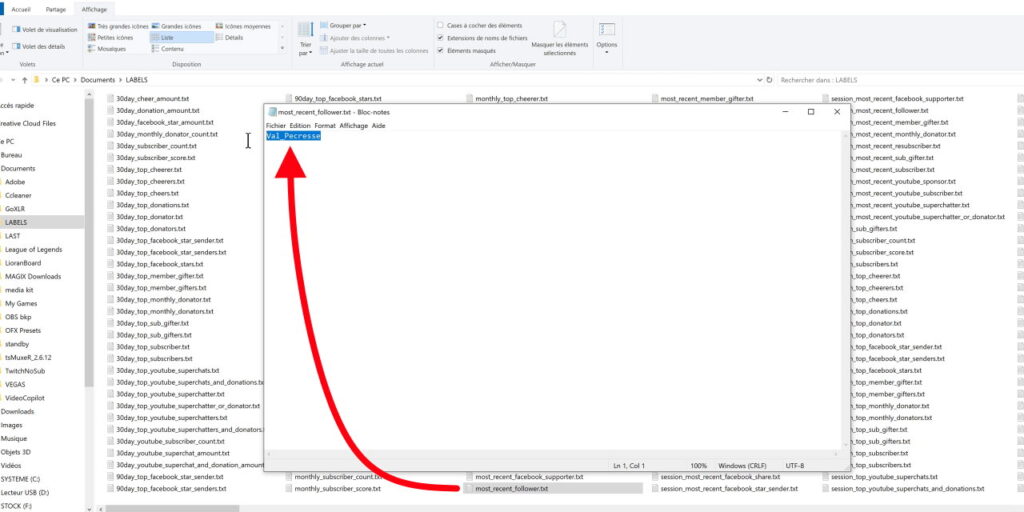Uncheck the Éléments masqués checkbox

[x=441, y=50]
